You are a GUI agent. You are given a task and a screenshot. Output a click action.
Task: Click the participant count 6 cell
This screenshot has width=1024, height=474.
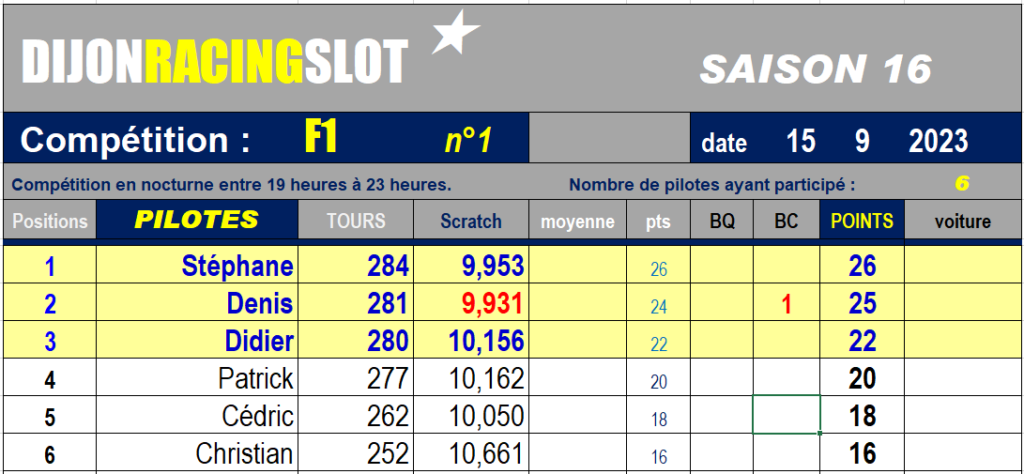961,183
